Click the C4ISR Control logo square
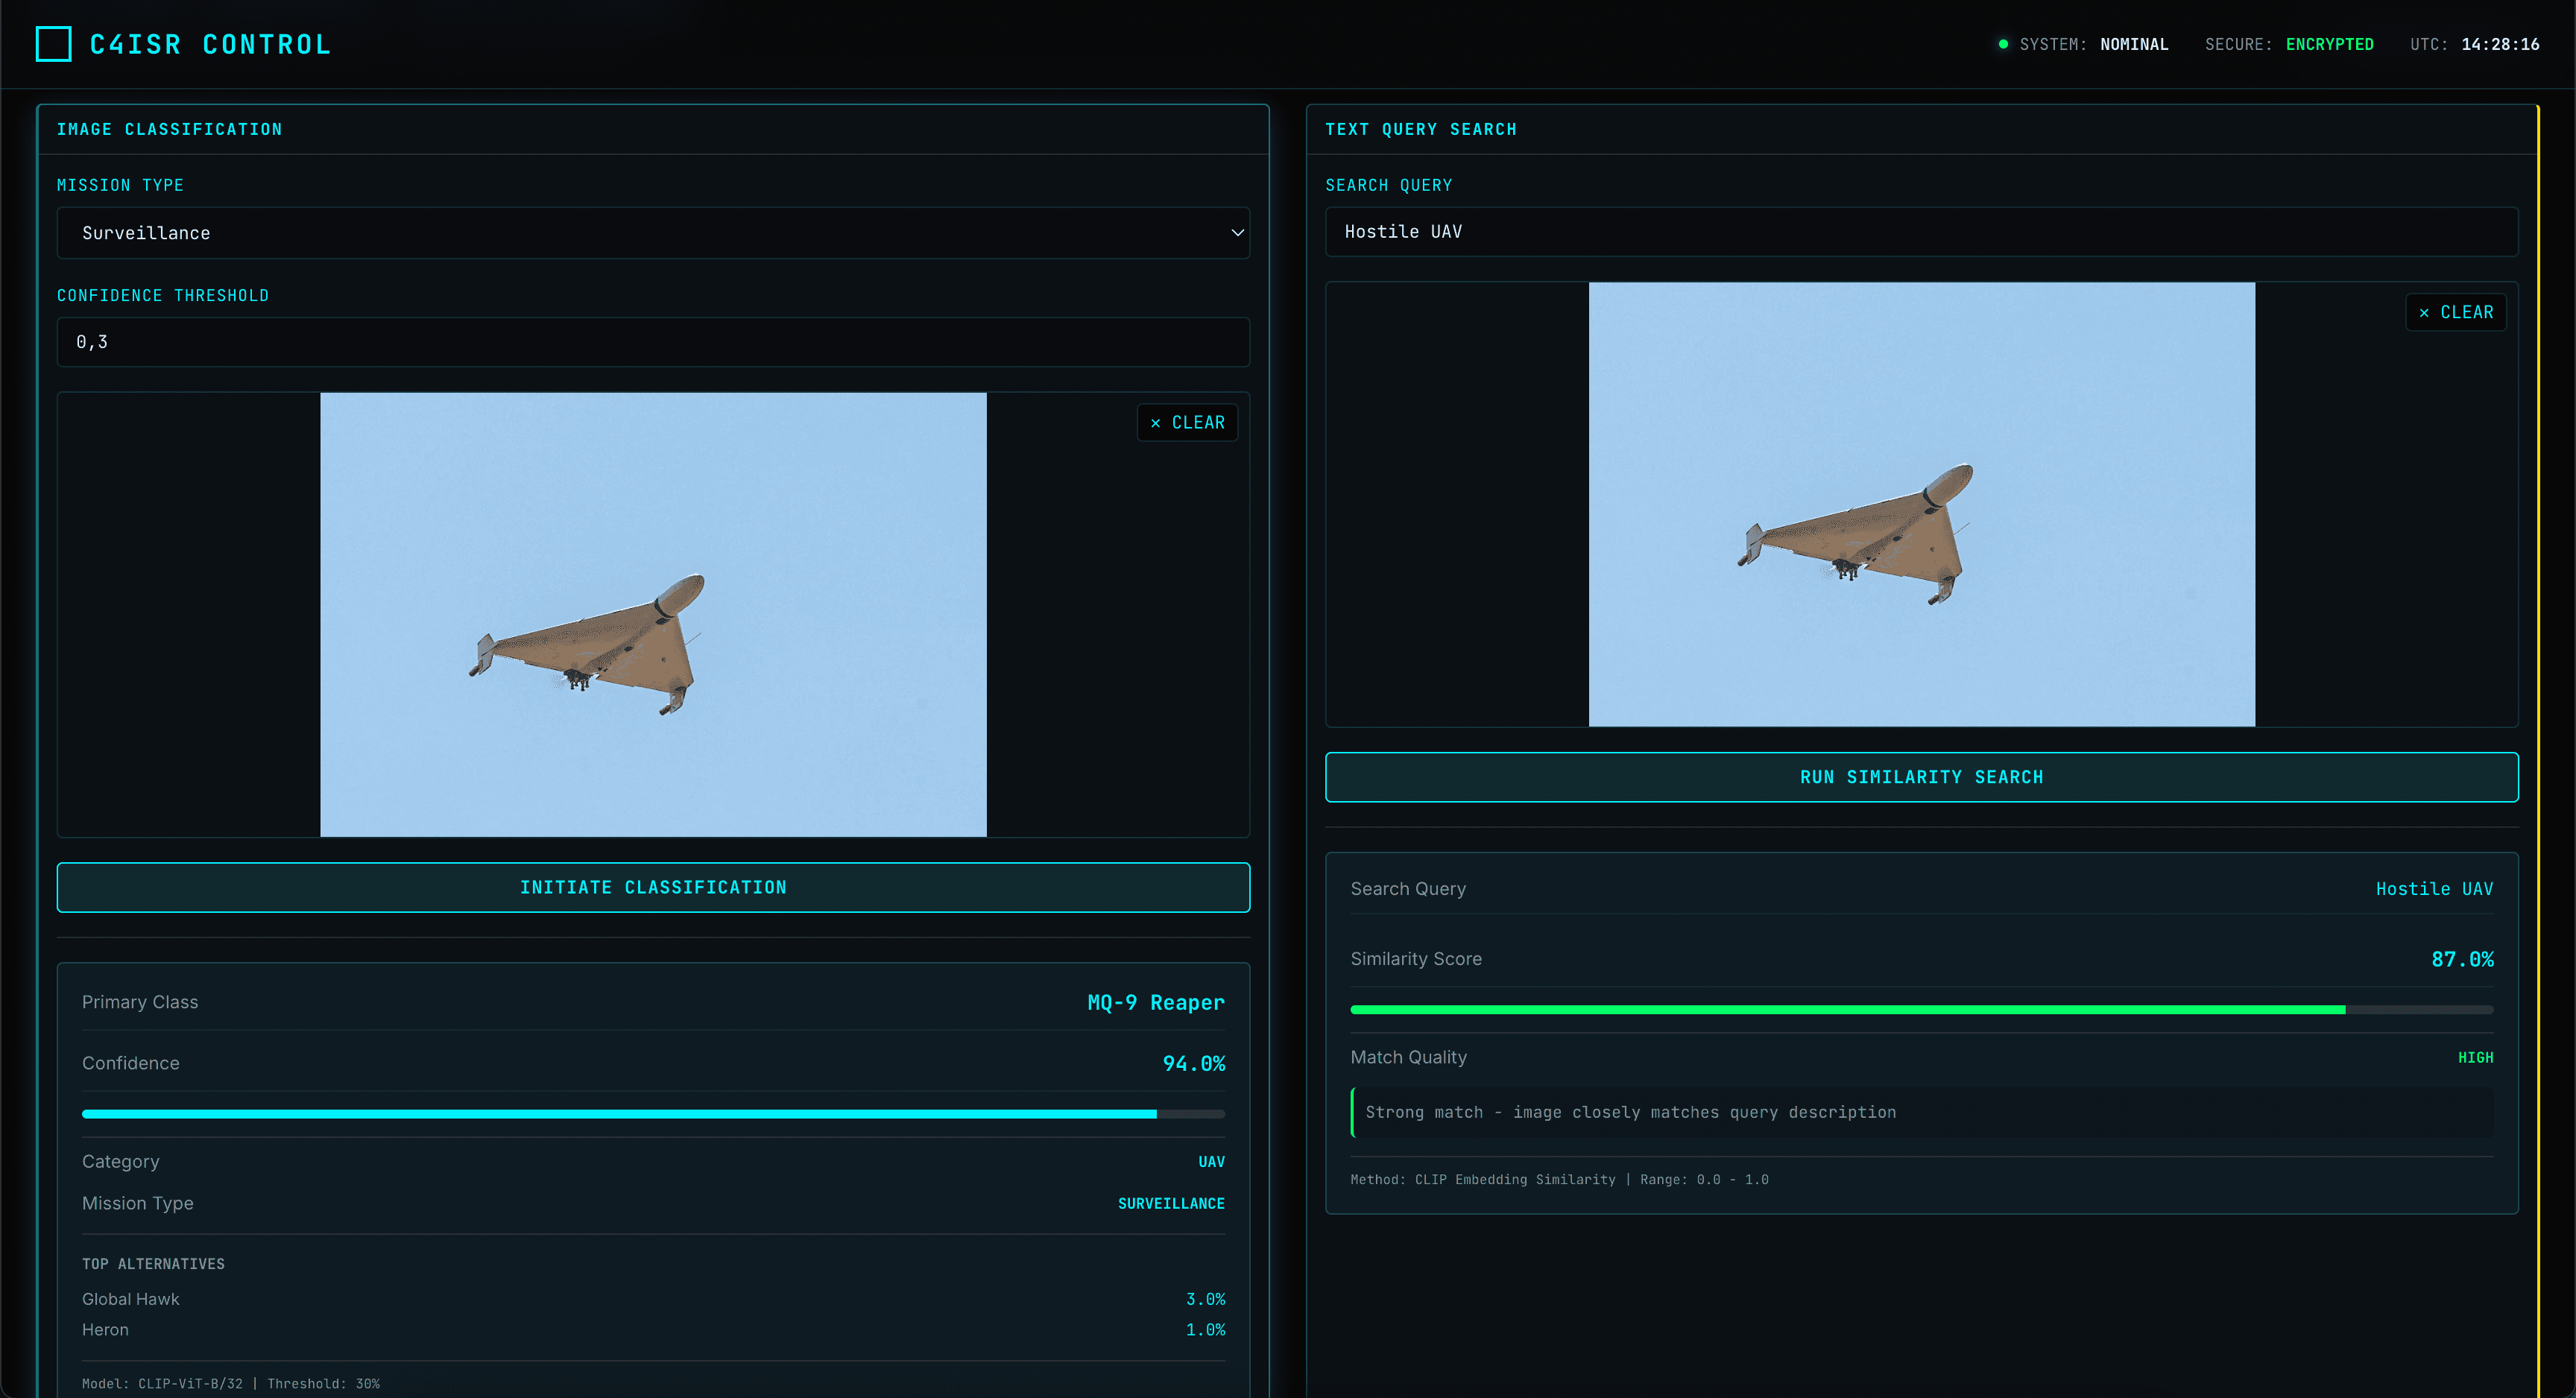Image resolution: width=2576 pixels, height=1398 pixels. 53,43
